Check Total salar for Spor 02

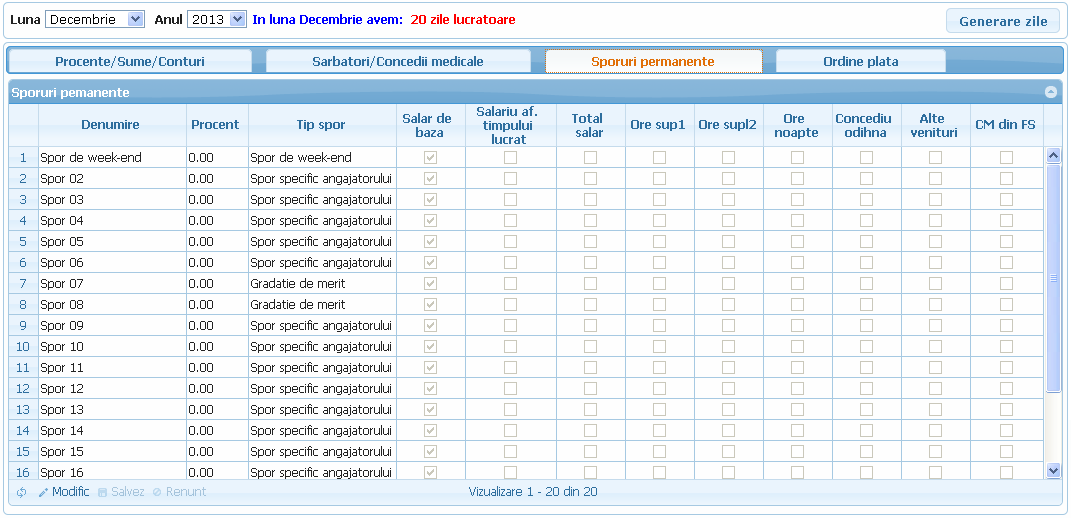(x=590, y=179)
